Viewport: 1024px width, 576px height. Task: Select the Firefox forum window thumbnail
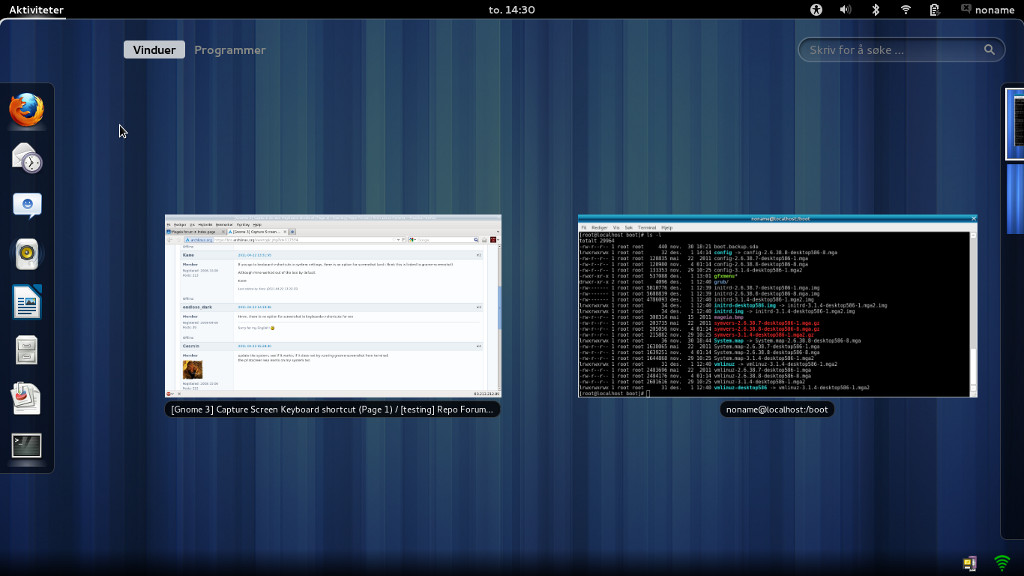333,306
